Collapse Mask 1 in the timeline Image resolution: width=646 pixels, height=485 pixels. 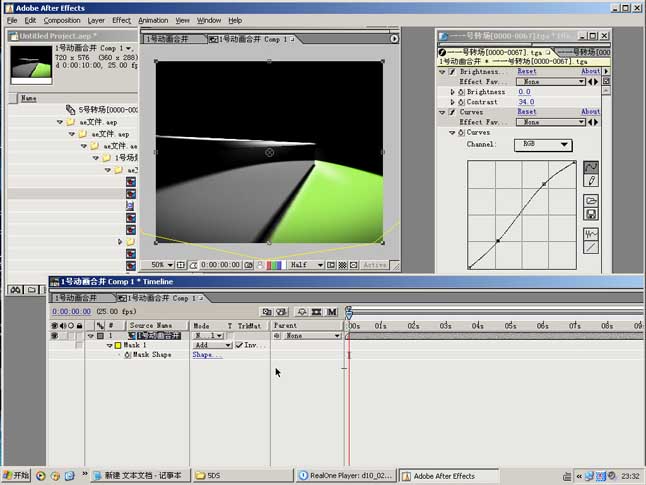(110, 345)
